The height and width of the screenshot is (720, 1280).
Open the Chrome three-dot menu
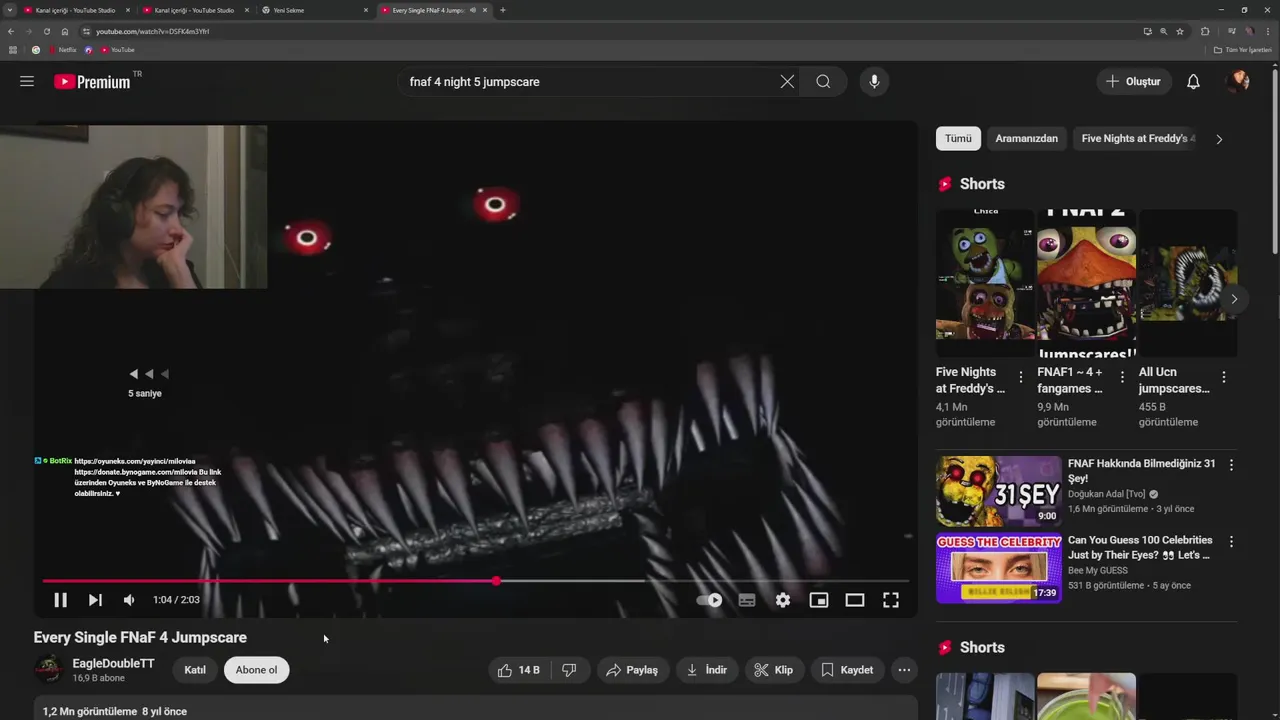pyautogui.click(x=1269, y=31)
